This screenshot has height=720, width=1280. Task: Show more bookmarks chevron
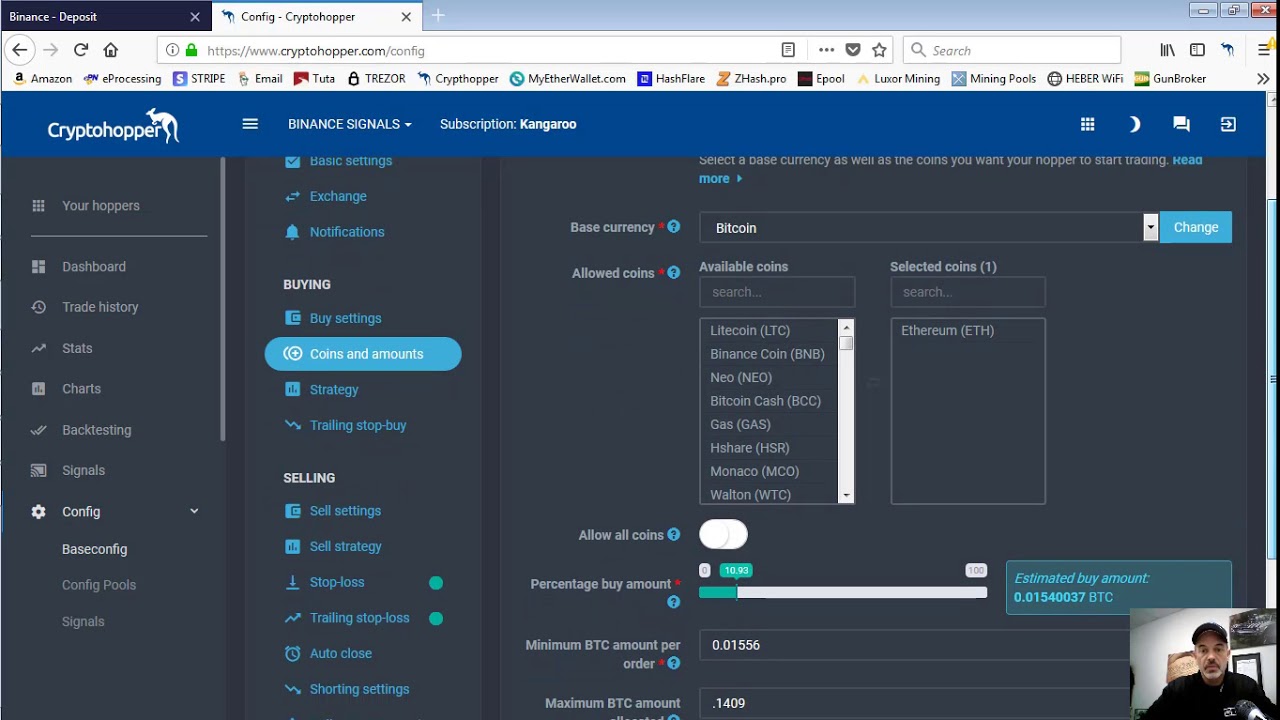[x=1263, y=78]
